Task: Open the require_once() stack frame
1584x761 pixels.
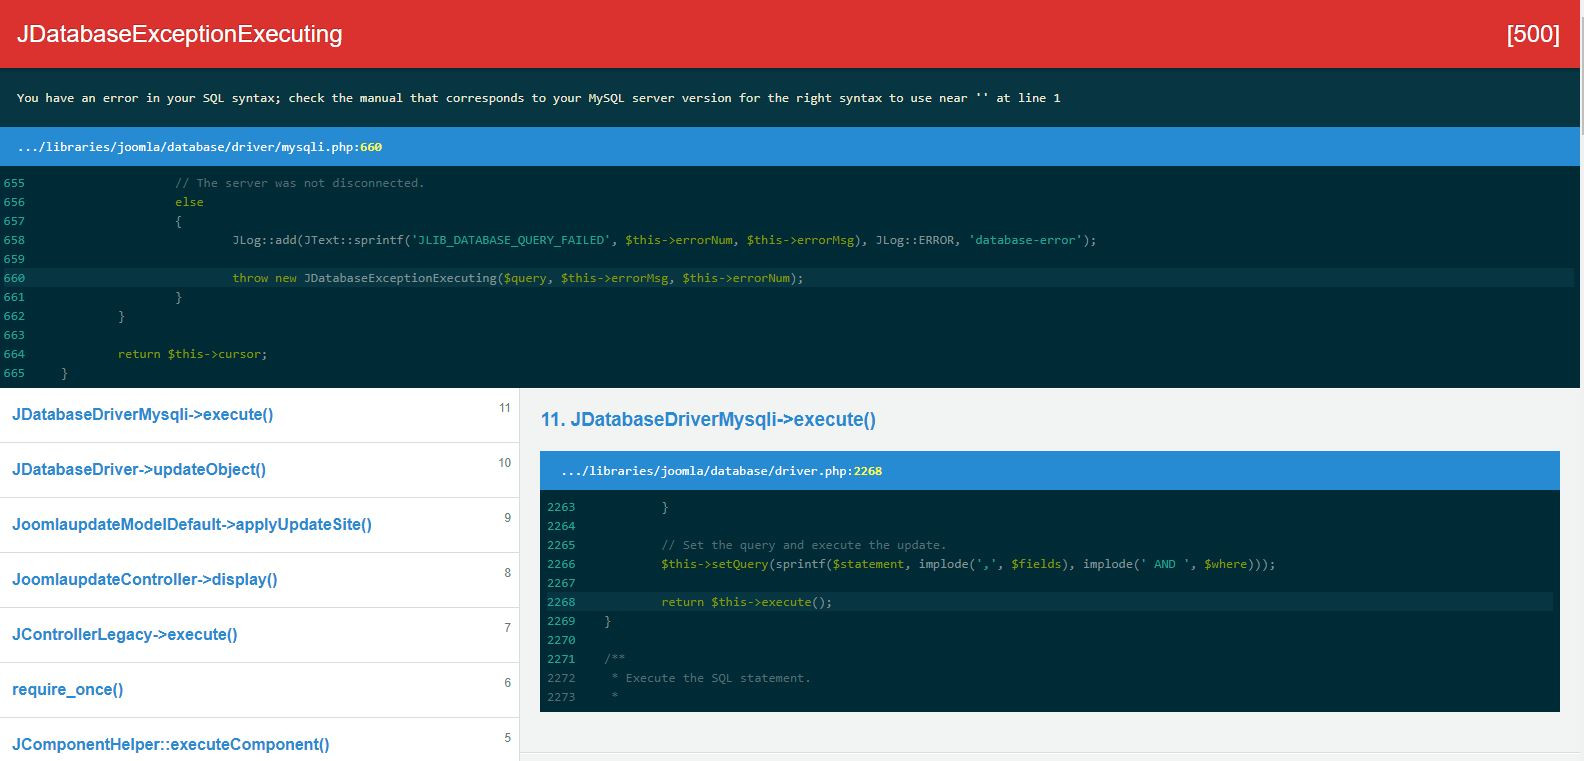Action: (x=259, y=690)
